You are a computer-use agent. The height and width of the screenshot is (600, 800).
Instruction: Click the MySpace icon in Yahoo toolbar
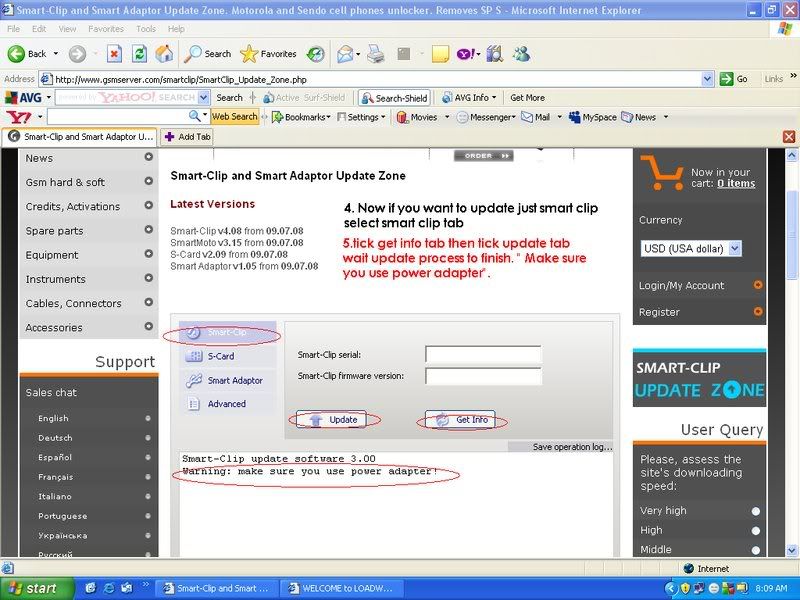pos(574,117)
